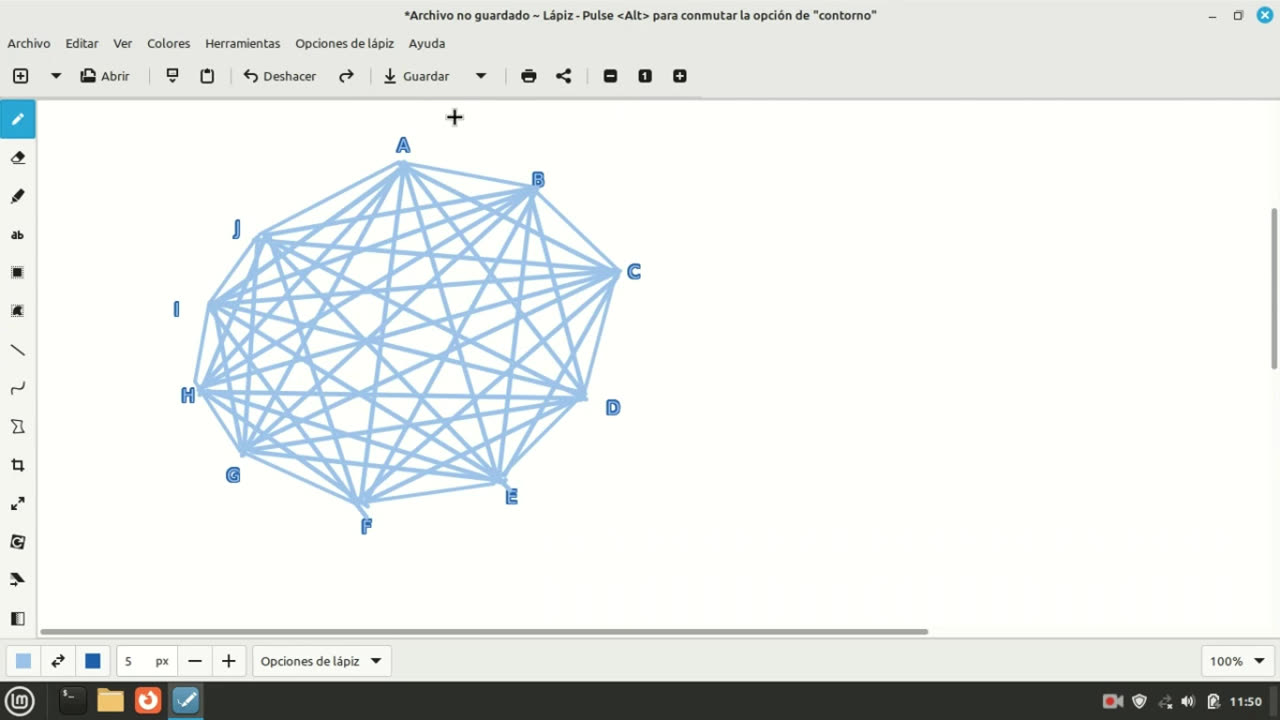1280x720 pixels.
Task: Click the volume tray icon
Action: (x=1188, y=701)
